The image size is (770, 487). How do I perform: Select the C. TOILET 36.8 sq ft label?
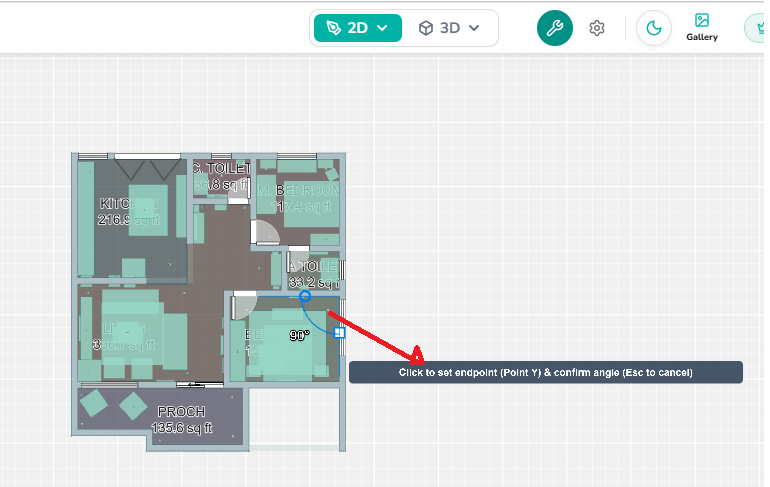point(221,176)
